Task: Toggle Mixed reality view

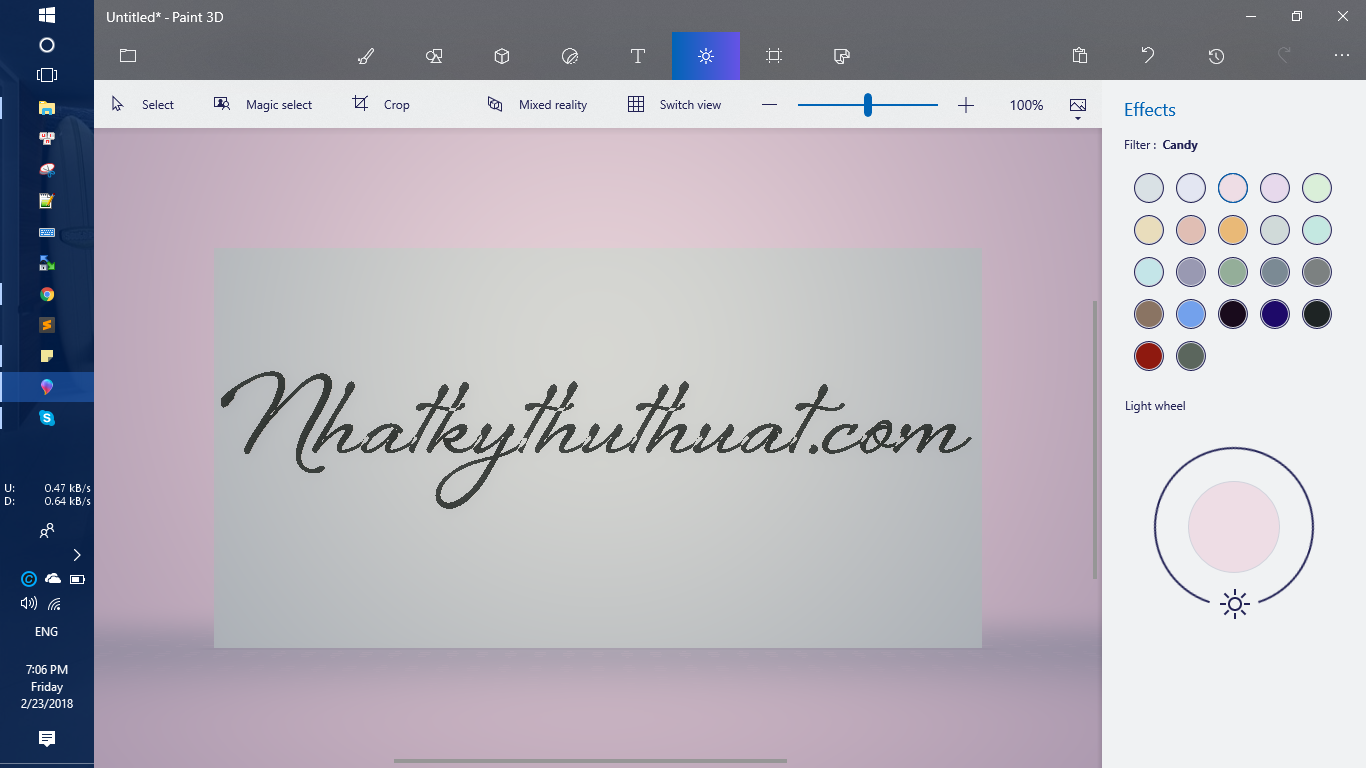Action: pyautogui.click(x=537, y=105)
